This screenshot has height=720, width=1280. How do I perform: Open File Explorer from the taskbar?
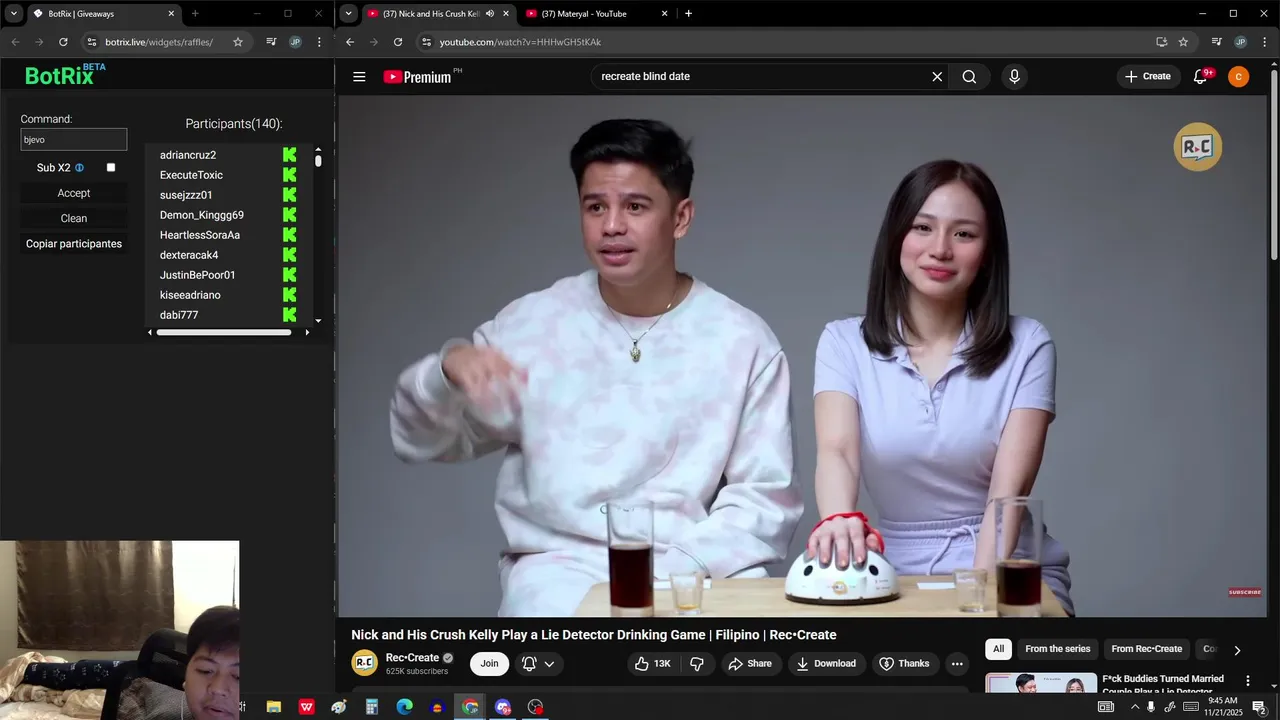(x=273, y=707)
